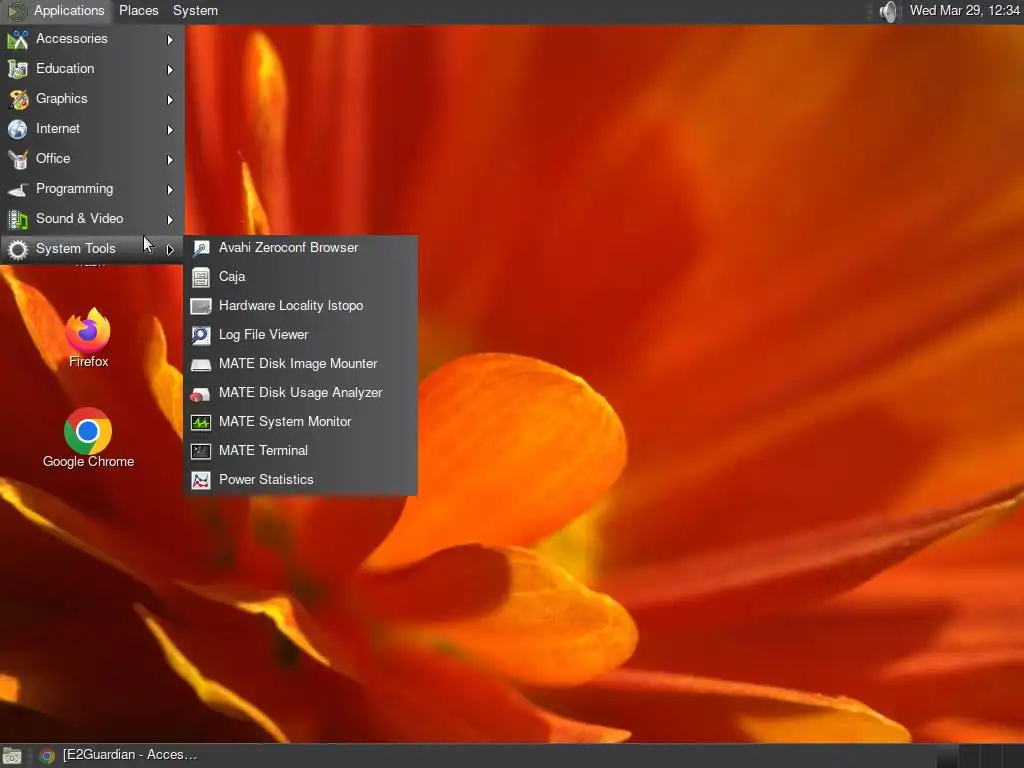Expand the Graphics submenu arrow
Viewport: 1024px width, 768px height.
170,100
